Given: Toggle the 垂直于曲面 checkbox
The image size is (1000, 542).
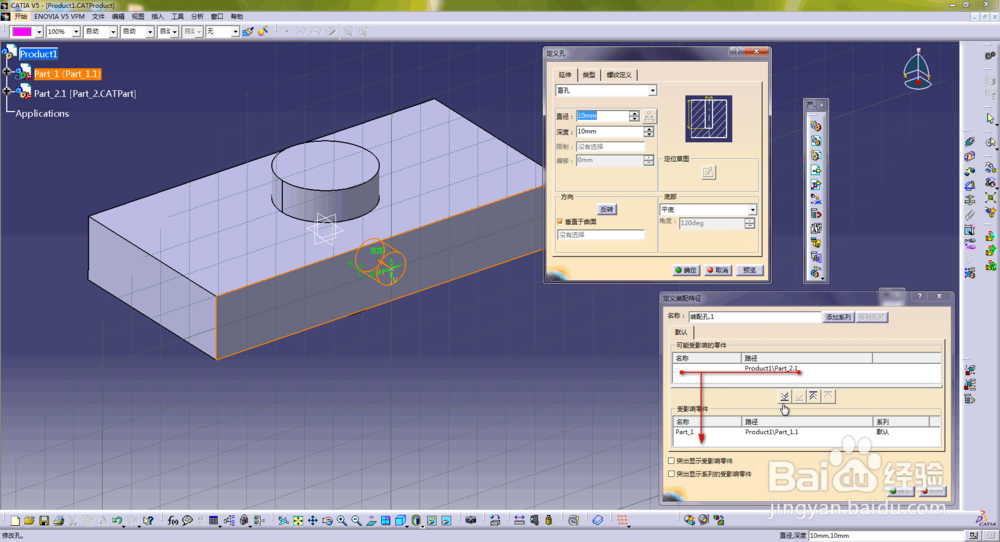Looking at the screenshot, I should coord(560,222).
